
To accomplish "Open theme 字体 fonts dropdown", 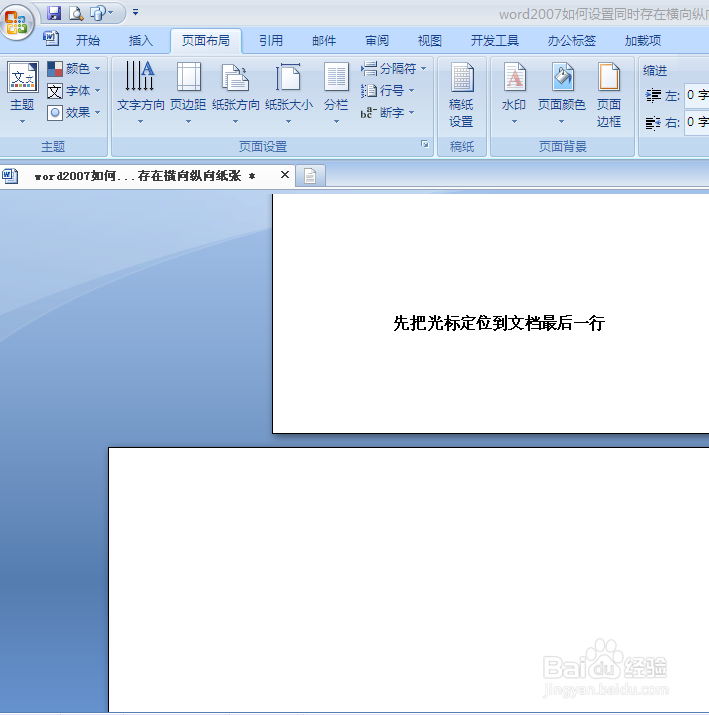I will 73,91.
